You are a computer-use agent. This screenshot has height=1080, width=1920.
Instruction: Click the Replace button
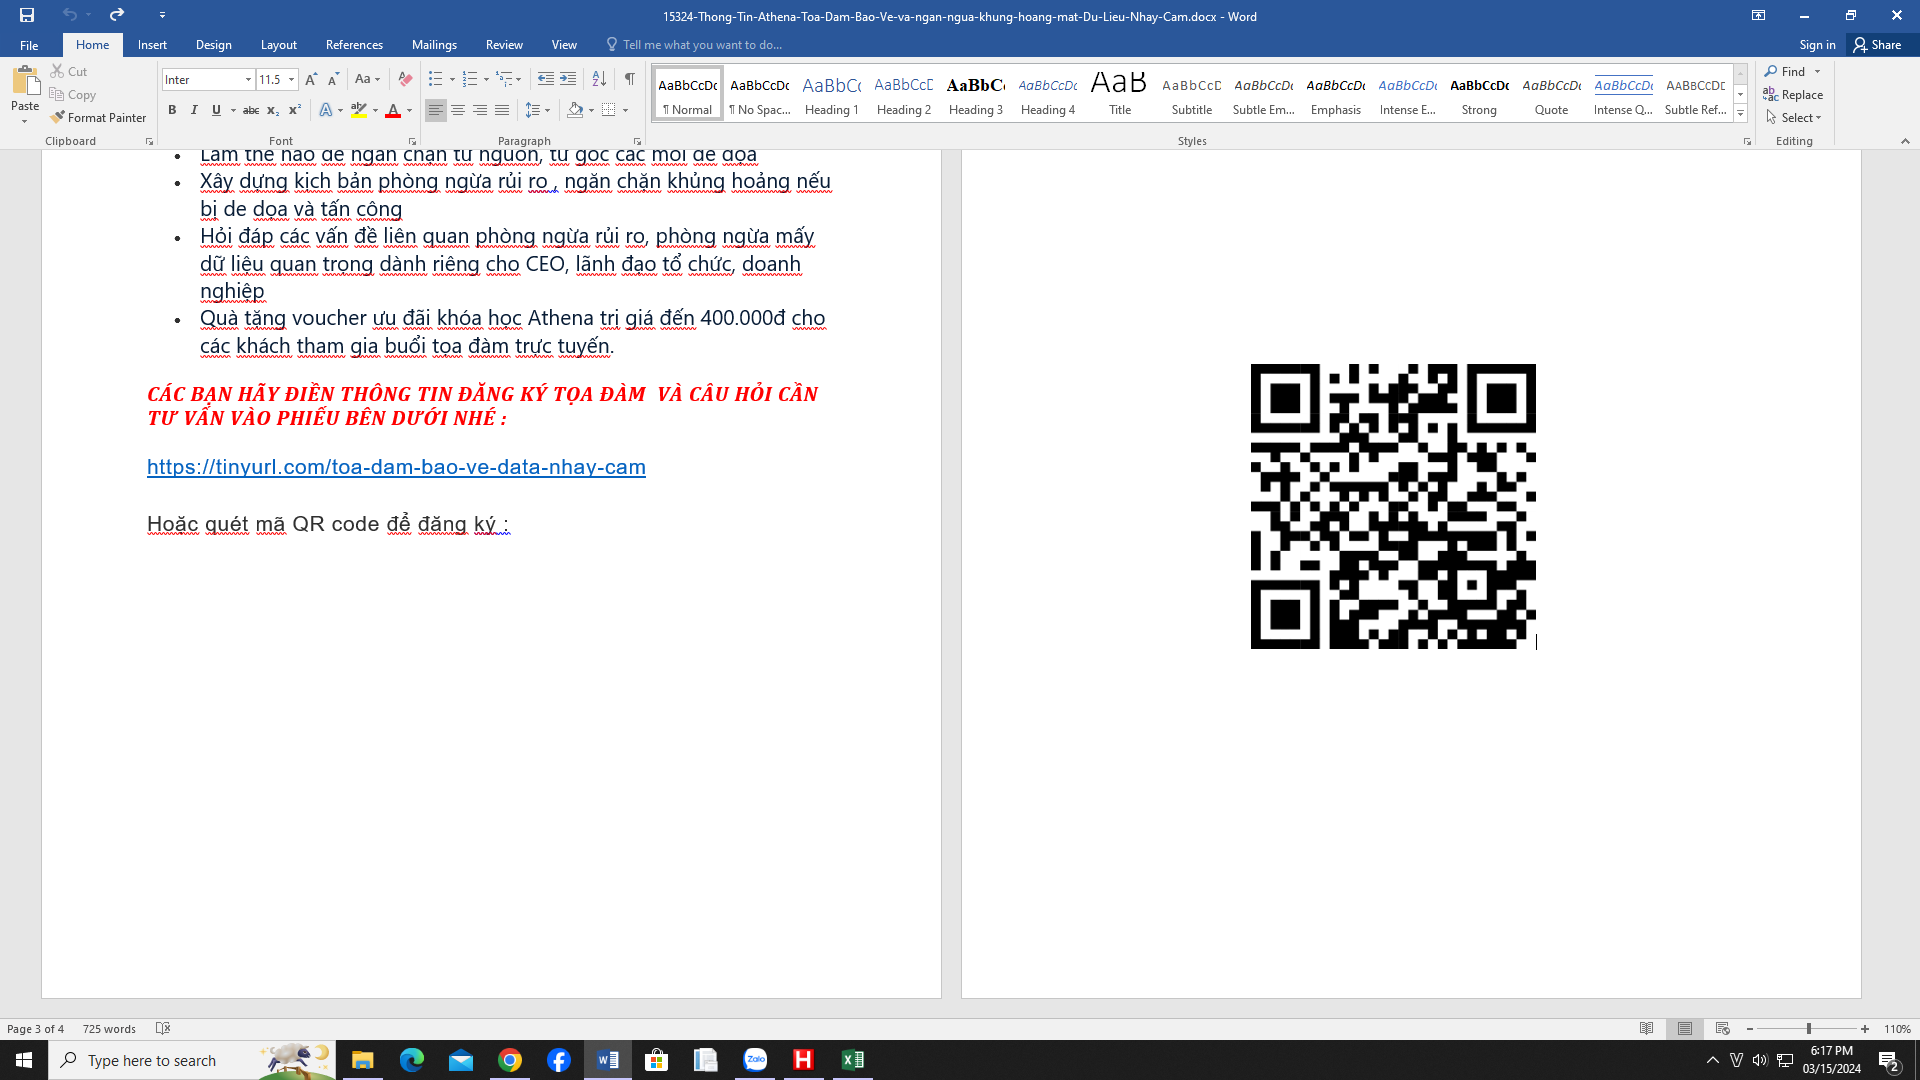point(1793,94)
